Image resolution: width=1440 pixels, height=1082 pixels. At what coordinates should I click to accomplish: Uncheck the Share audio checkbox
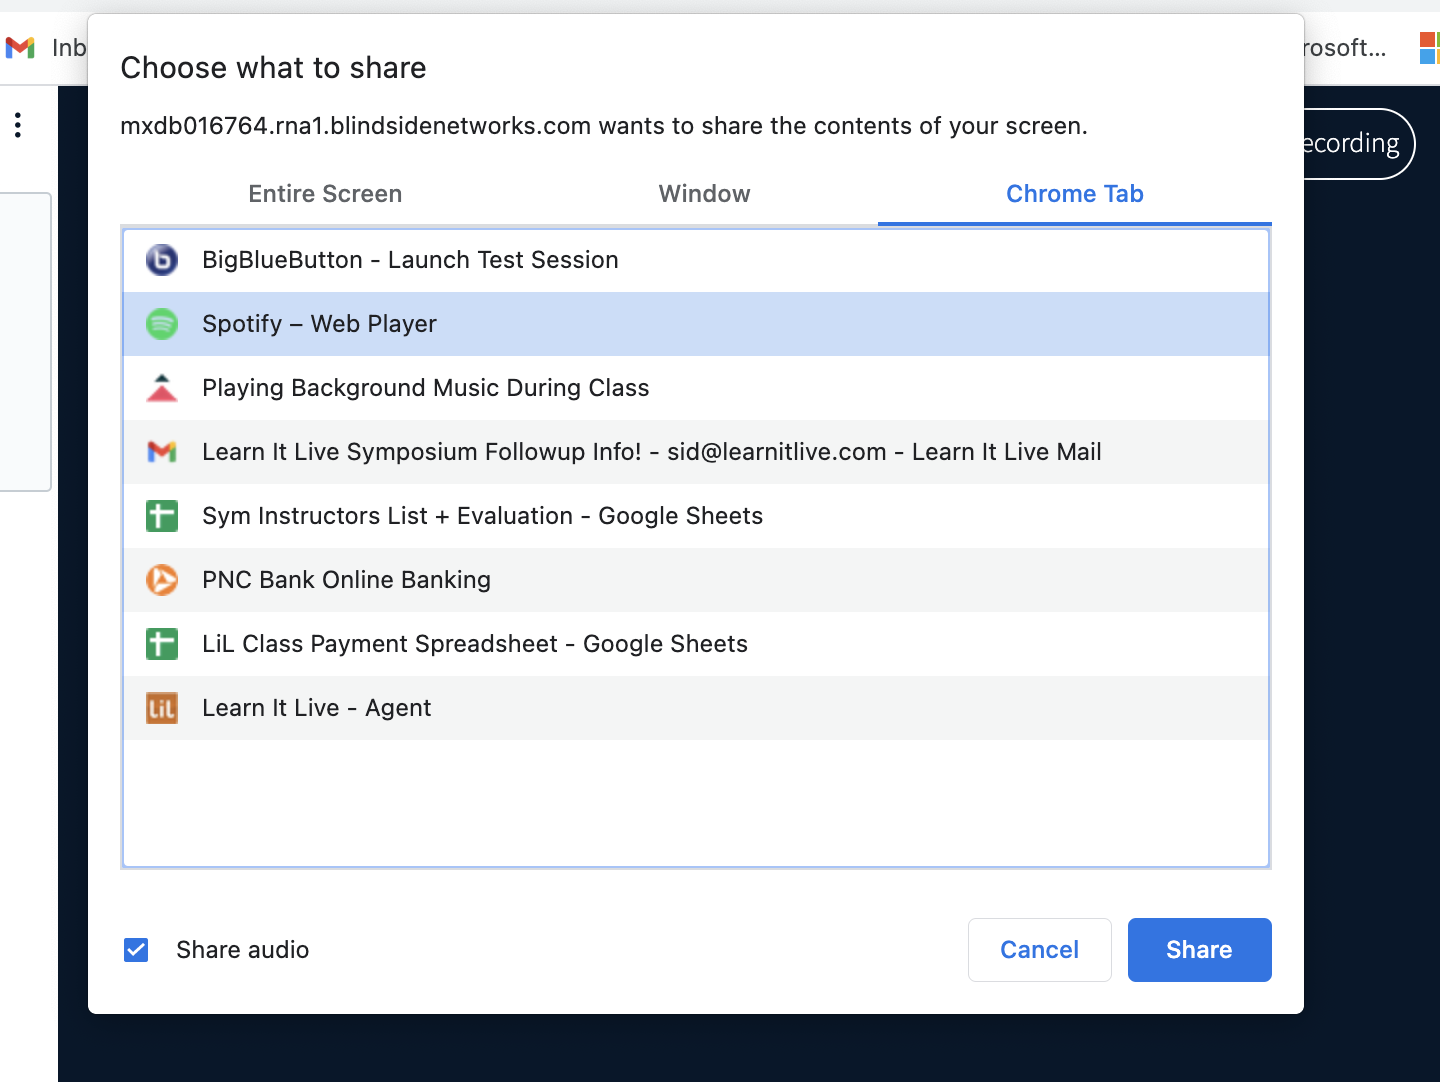(x=136, y=950)
